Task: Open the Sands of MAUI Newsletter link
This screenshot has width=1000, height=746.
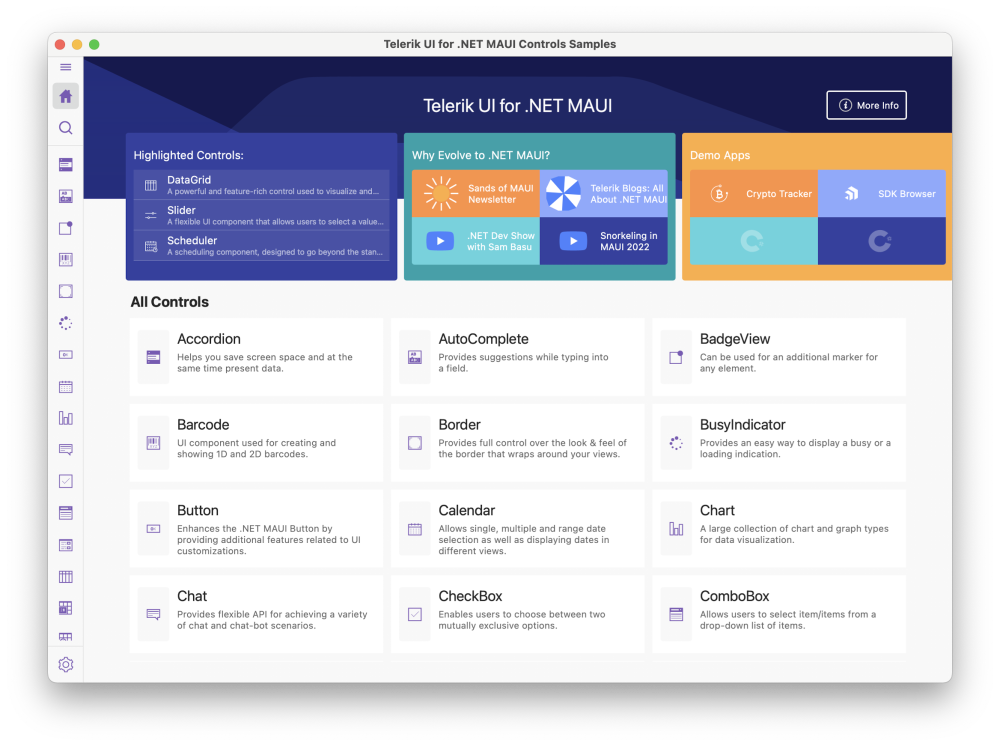Action: (x=476, y=191)
